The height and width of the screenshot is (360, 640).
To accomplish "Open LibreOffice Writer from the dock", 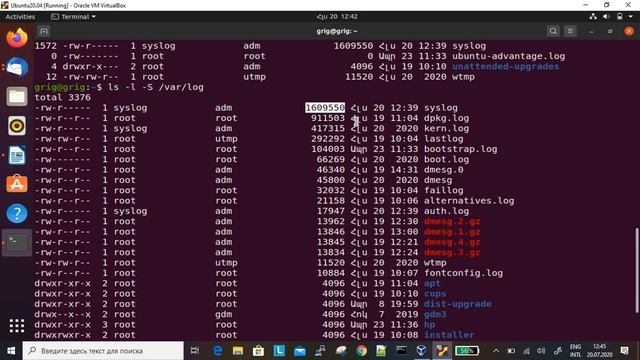I will coord(17,155).
